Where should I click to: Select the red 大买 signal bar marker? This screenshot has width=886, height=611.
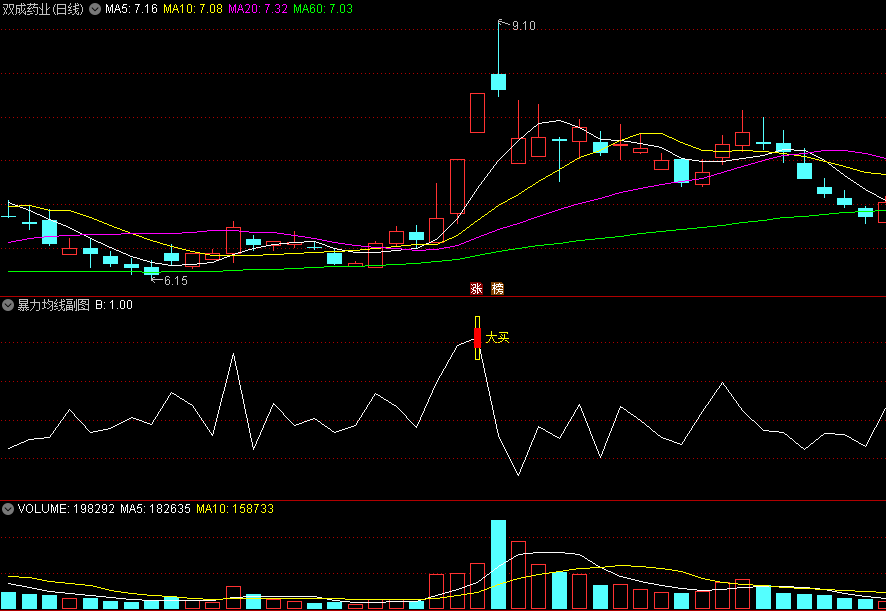477,338
